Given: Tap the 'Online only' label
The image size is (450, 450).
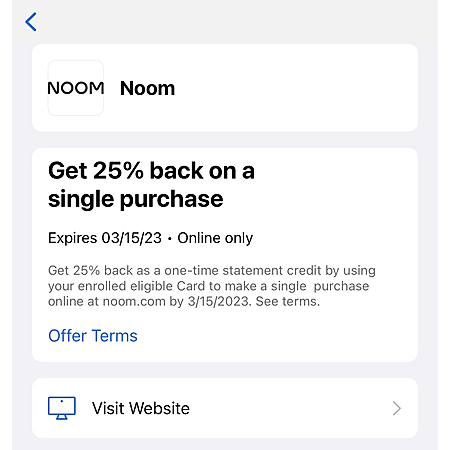Looking at the screenshot, I should pos(215,238).
